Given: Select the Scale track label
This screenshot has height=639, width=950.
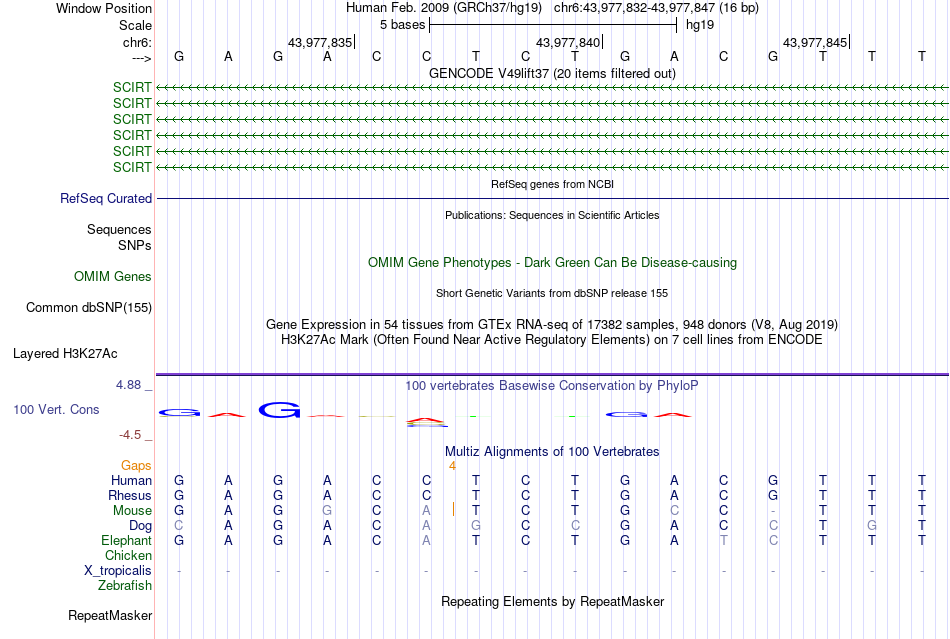Looking at the screenshot, I should [135, 25].
